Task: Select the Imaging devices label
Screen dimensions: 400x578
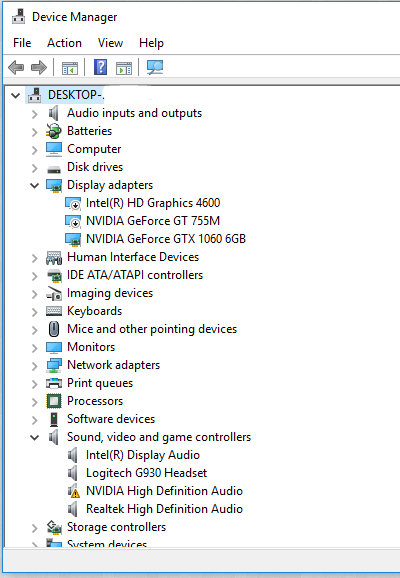Action: pos(110,293)
